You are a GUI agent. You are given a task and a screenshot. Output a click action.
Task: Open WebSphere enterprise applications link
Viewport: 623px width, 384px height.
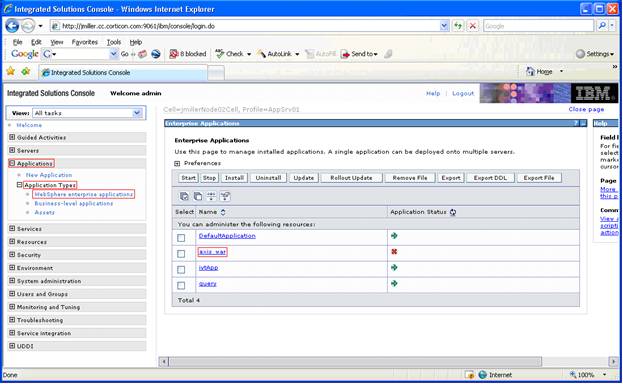(x=83, y=194)
